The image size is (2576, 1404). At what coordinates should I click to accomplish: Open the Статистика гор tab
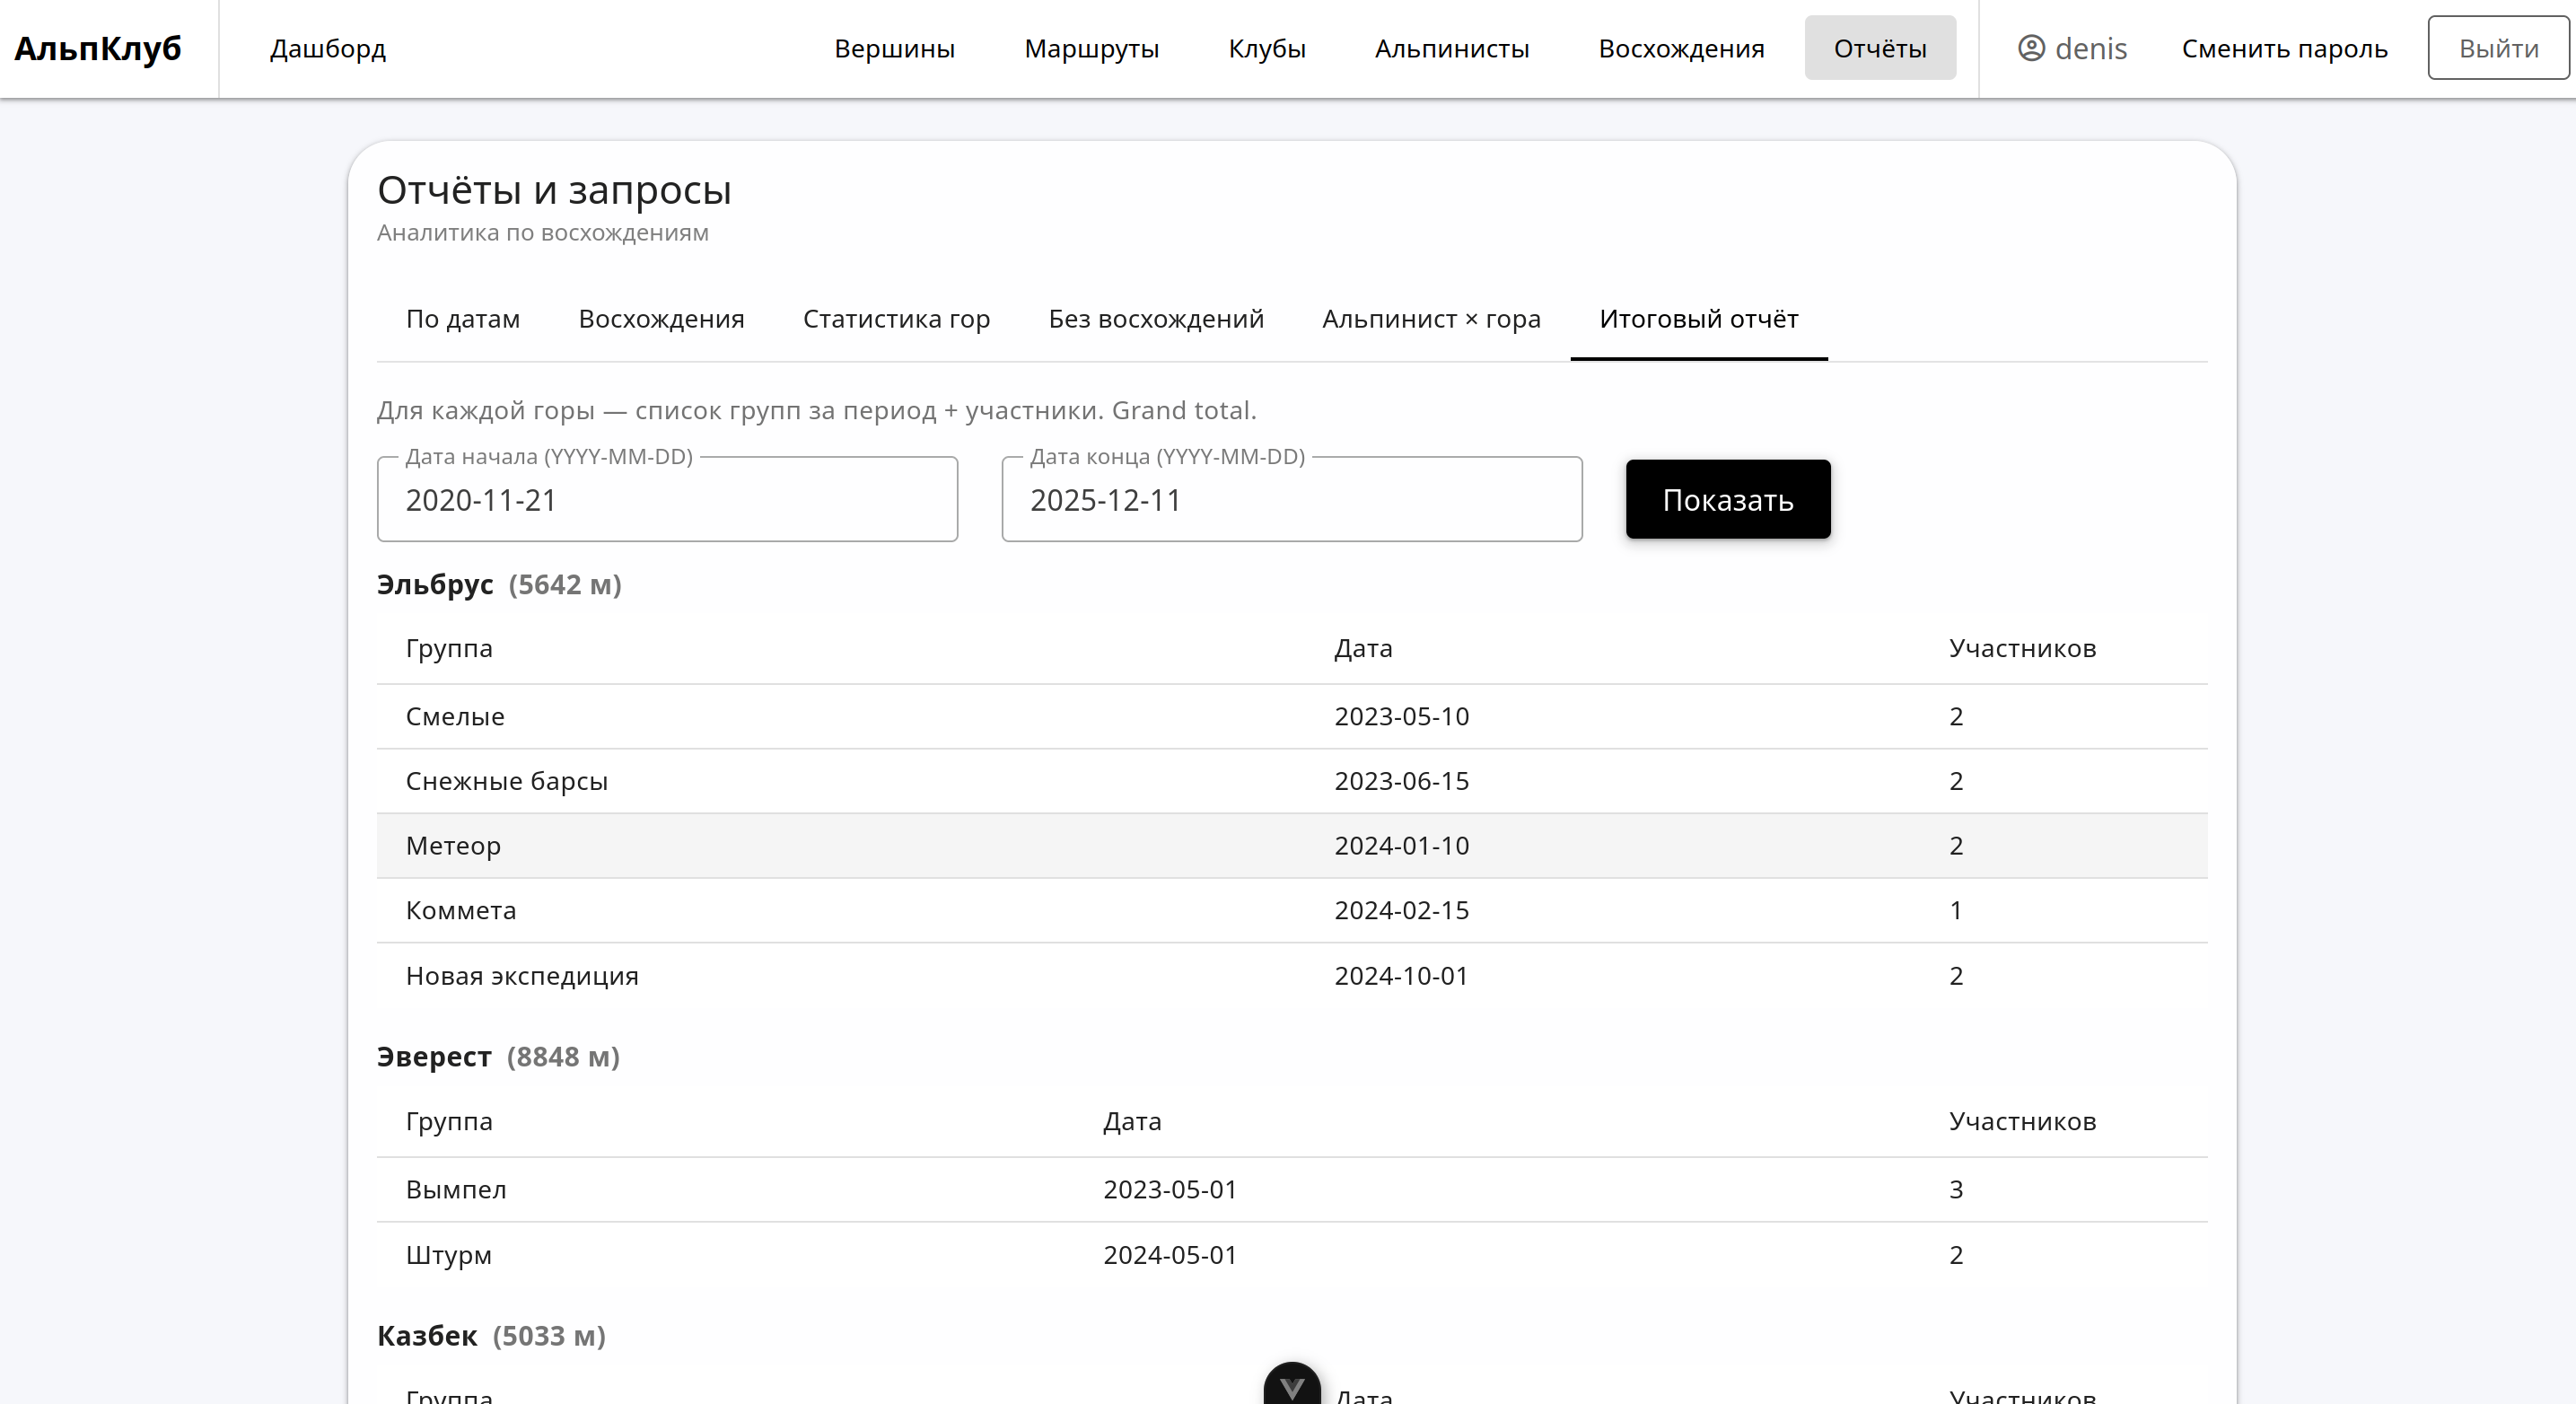pos(896,319)
